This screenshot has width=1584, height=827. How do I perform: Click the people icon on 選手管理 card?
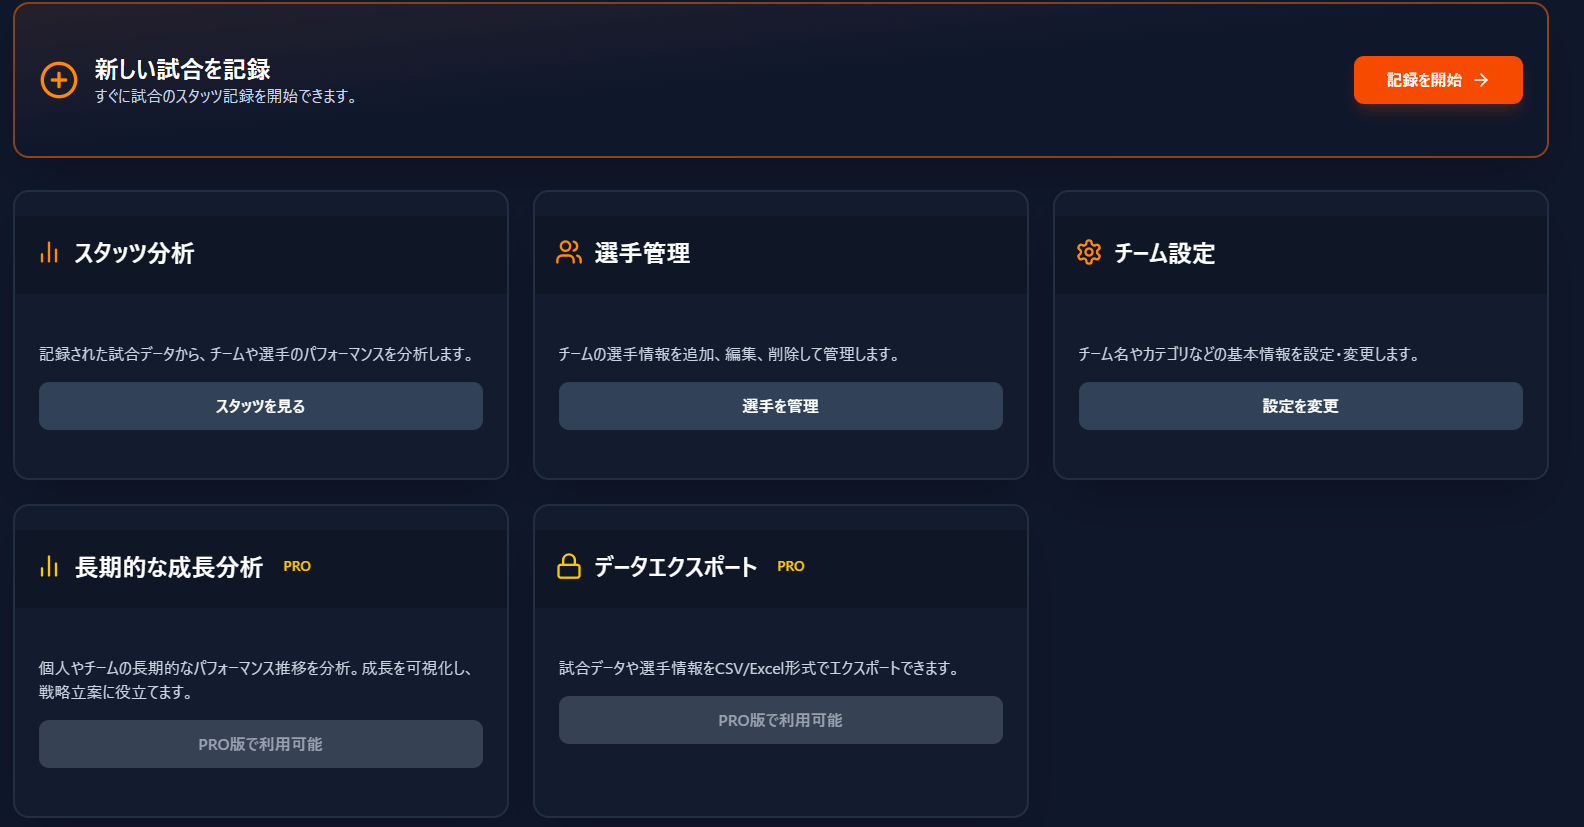[x=569, y=253]
